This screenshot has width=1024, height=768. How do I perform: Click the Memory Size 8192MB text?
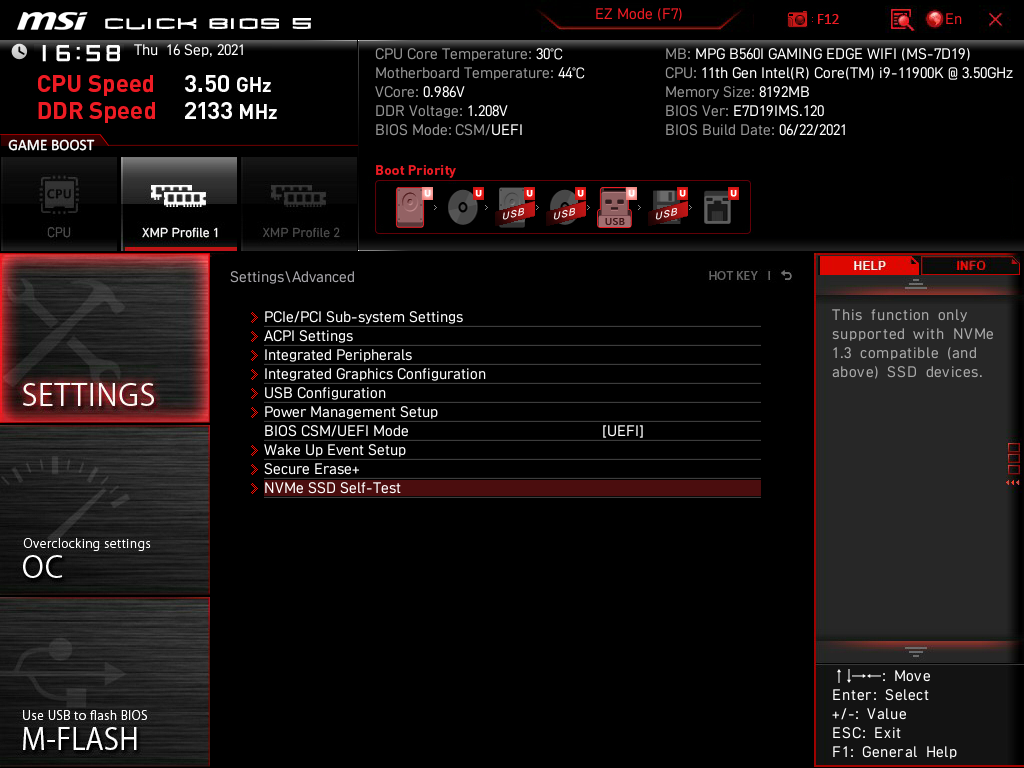[x=737, y=92]
